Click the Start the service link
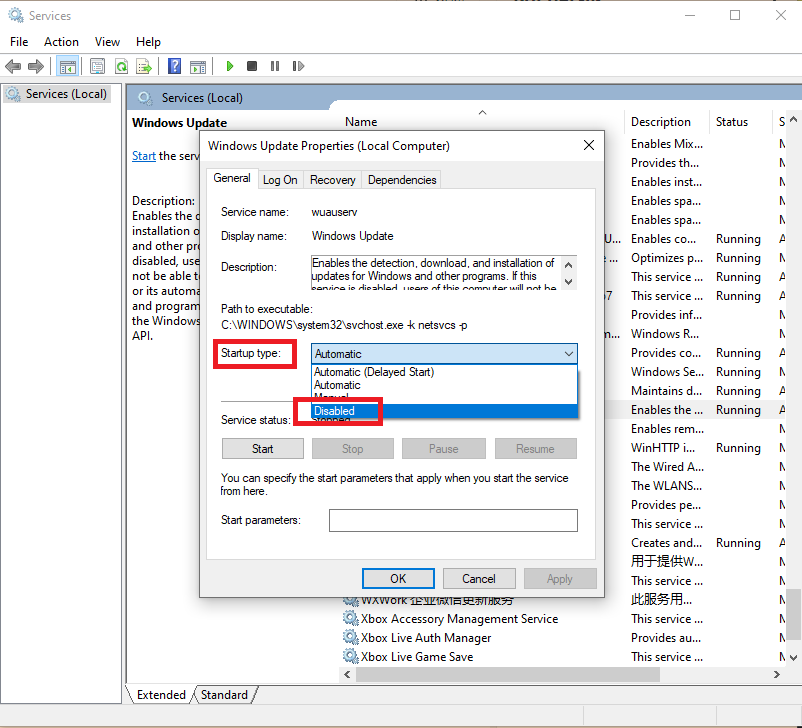802x728 pixels. pos(144,156)
